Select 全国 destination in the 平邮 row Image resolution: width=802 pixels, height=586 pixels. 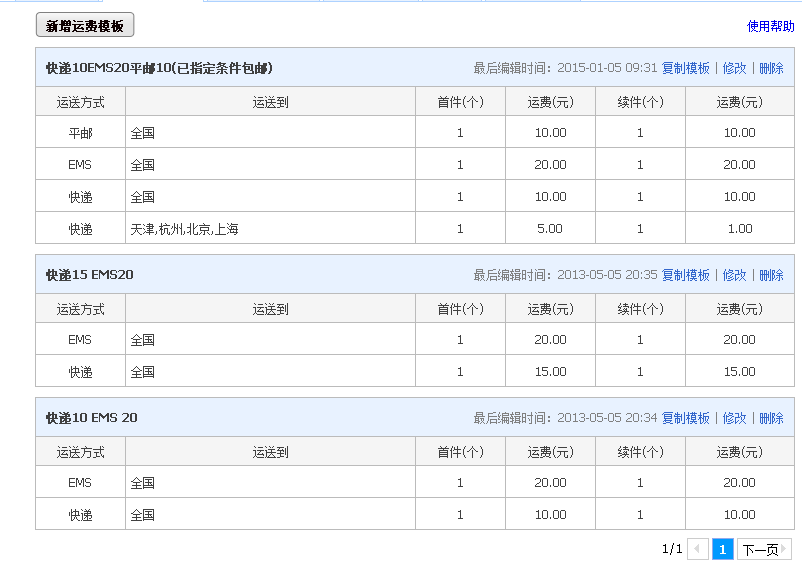pos(270,132)
